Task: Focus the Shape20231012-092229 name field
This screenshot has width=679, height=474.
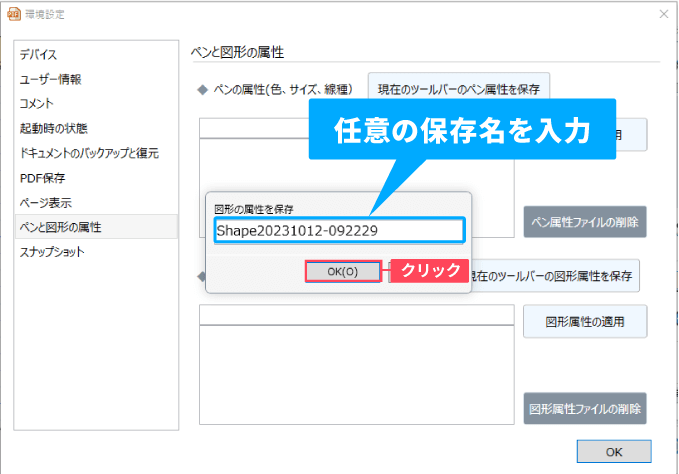Action: tap(338, 230)
